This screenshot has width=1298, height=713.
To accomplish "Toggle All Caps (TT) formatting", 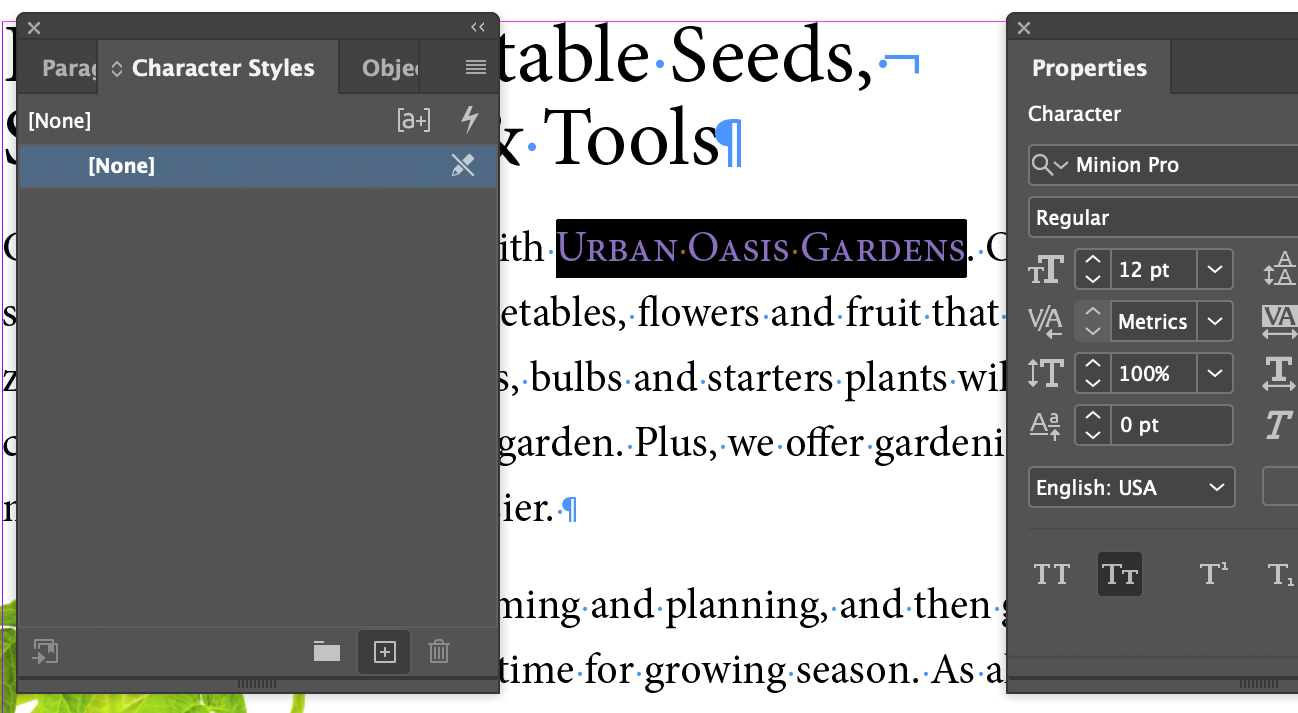I will click(1051, 574).
